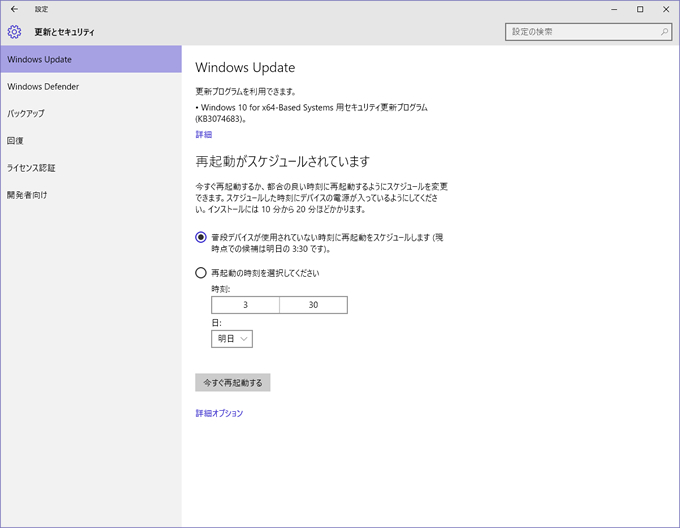Open バックアップ section
This screenshot has height=528, width=680.
pyautogui.click(x=91, y=114)
